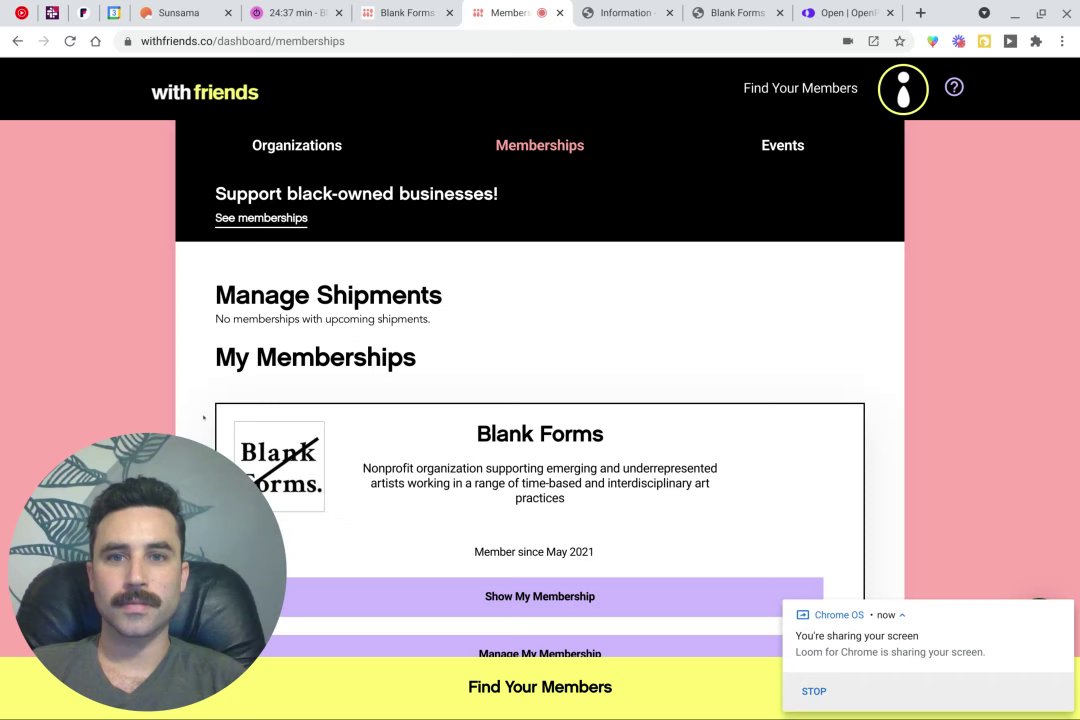Click the Blank Forms membership title

(x=540, y=434)
